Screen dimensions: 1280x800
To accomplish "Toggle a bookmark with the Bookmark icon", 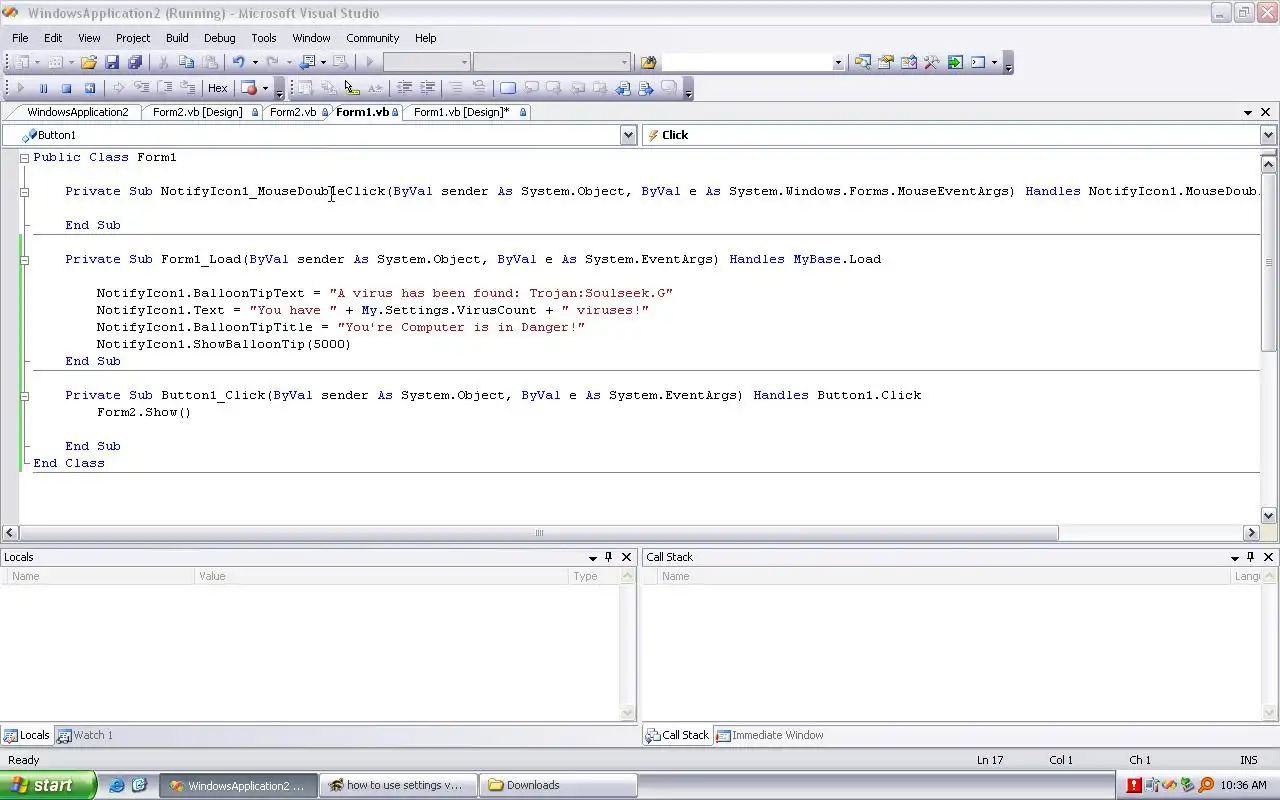I will pyautogui.click(x=508, y=88).
